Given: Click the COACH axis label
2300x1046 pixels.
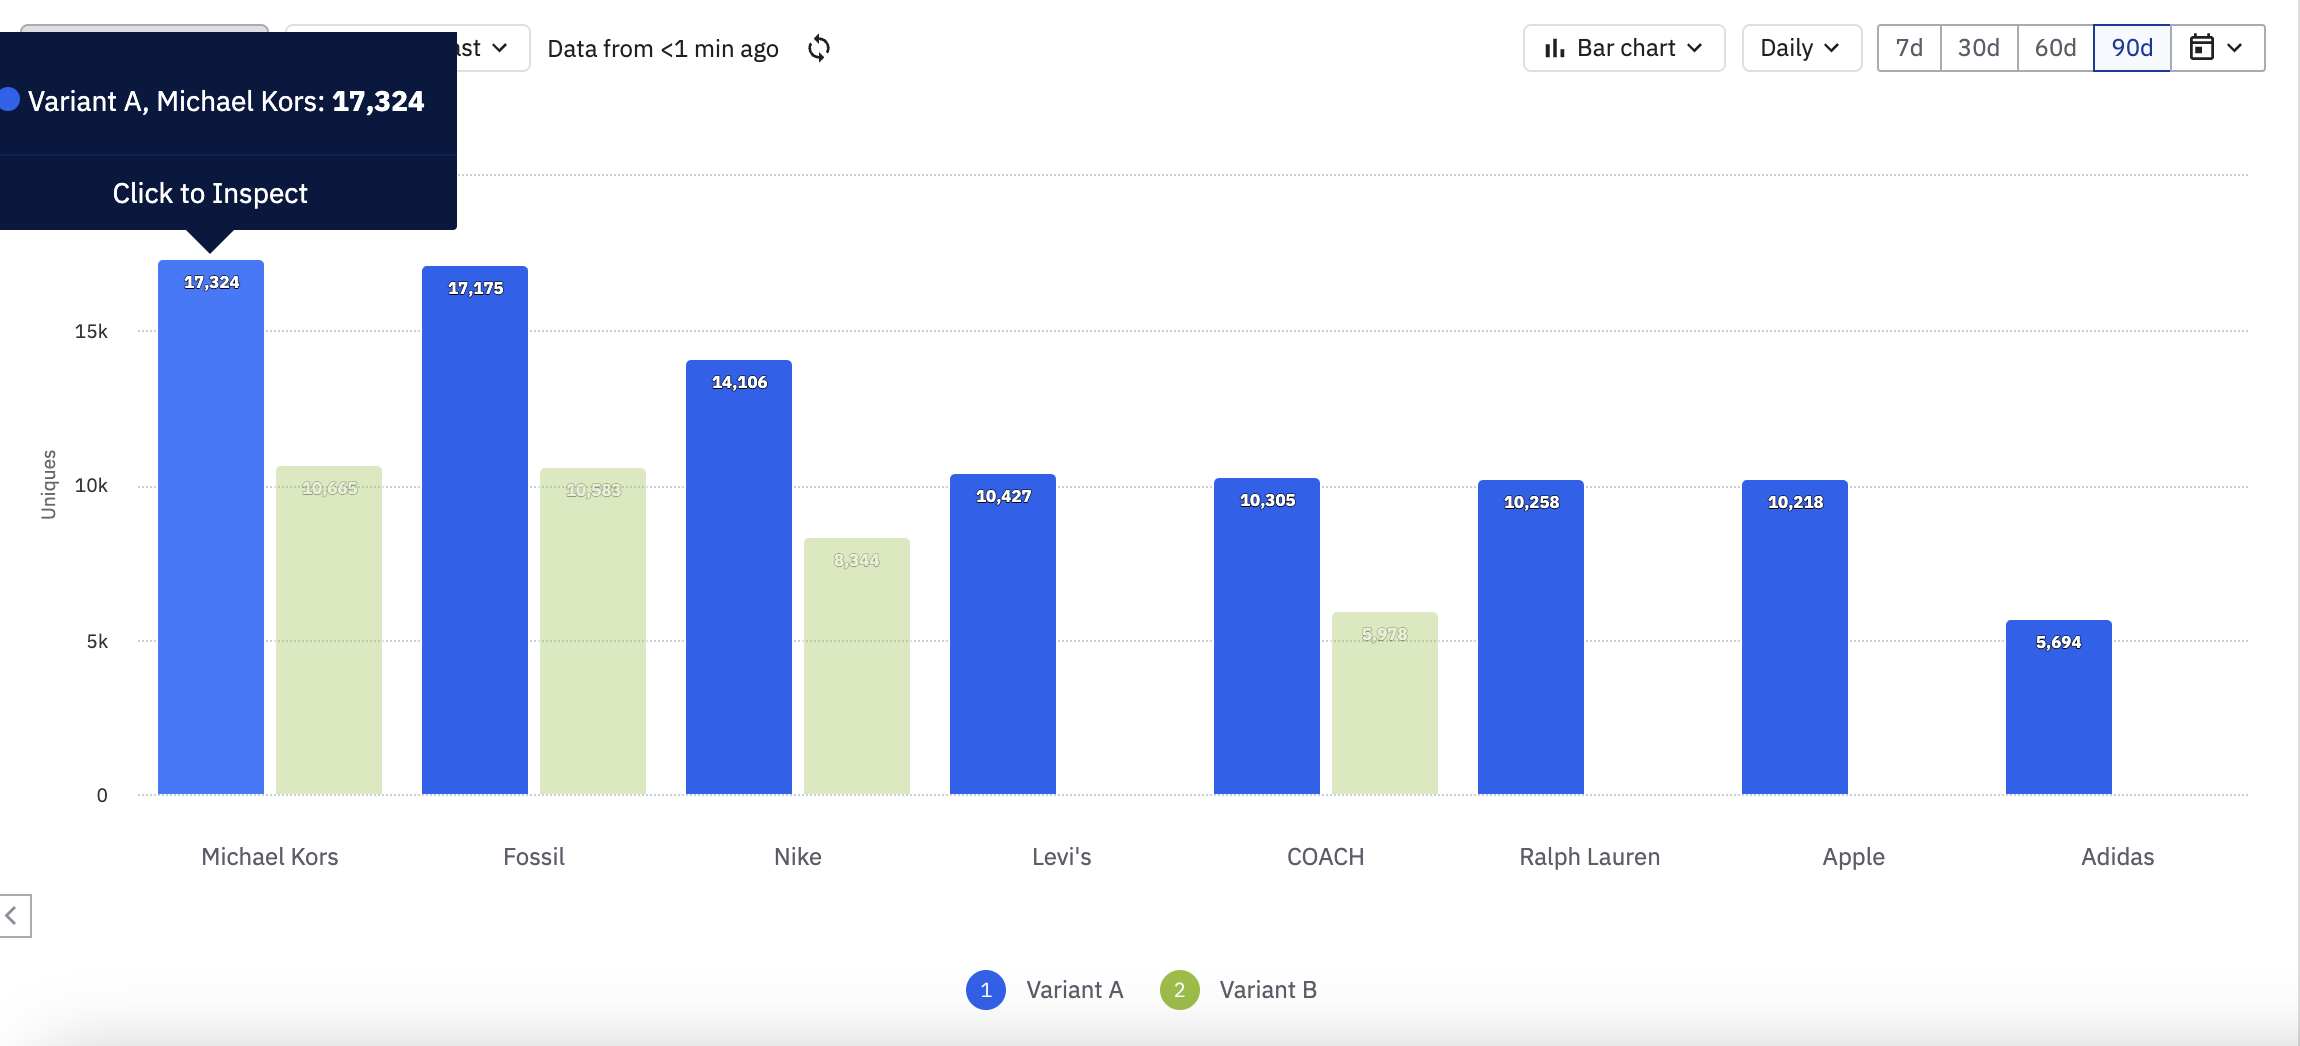Looking at the screenshot, I should click(1326, 857).
